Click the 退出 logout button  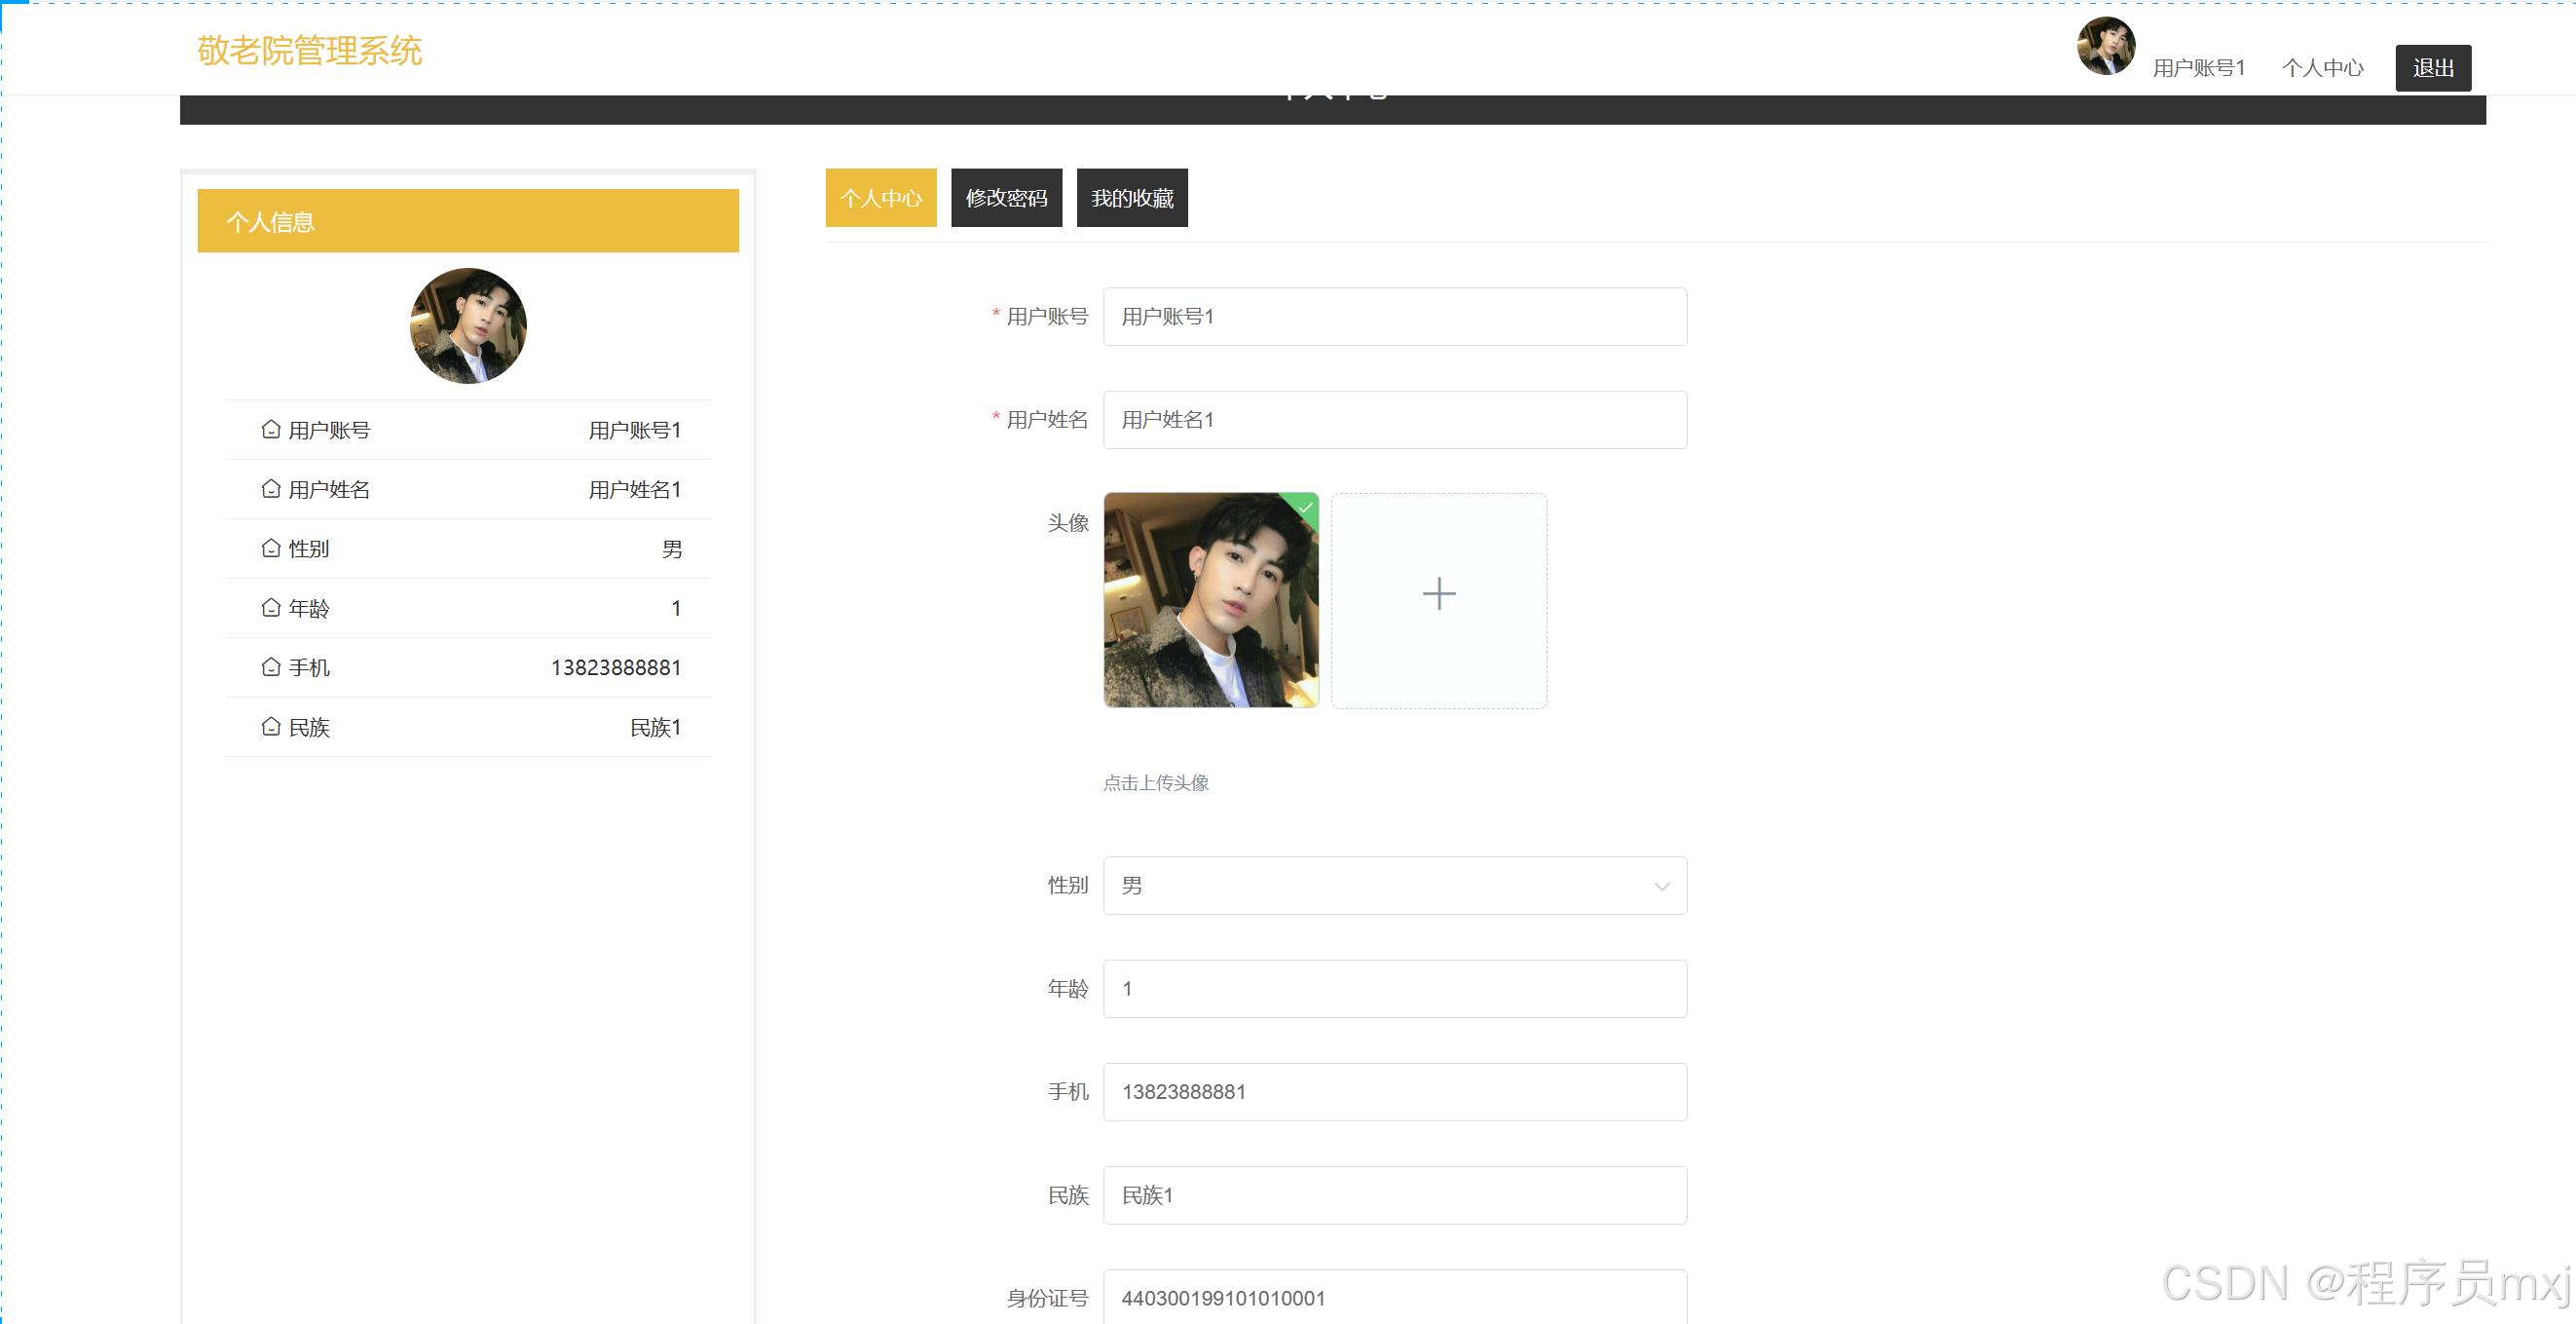click(2433, 67)
